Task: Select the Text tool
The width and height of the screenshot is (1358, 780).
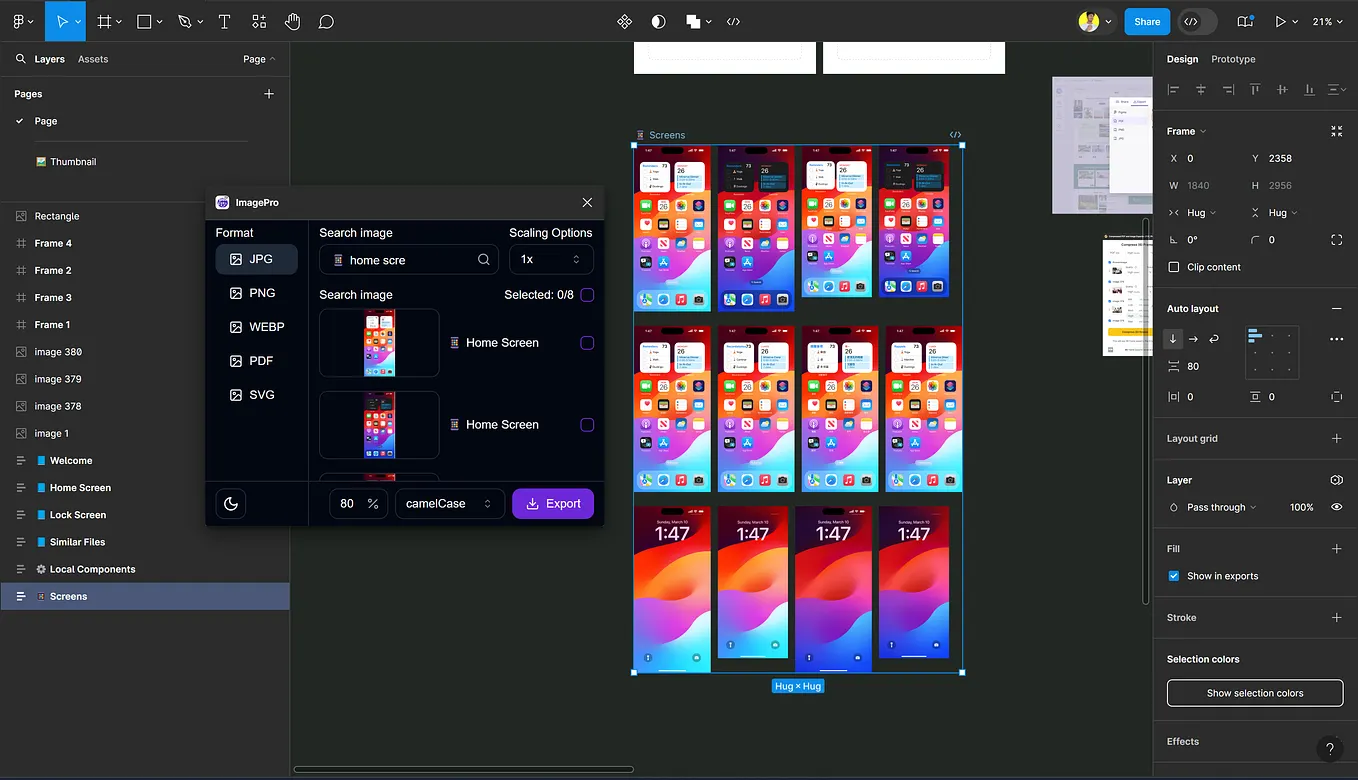Action: [x=224, y=21]
